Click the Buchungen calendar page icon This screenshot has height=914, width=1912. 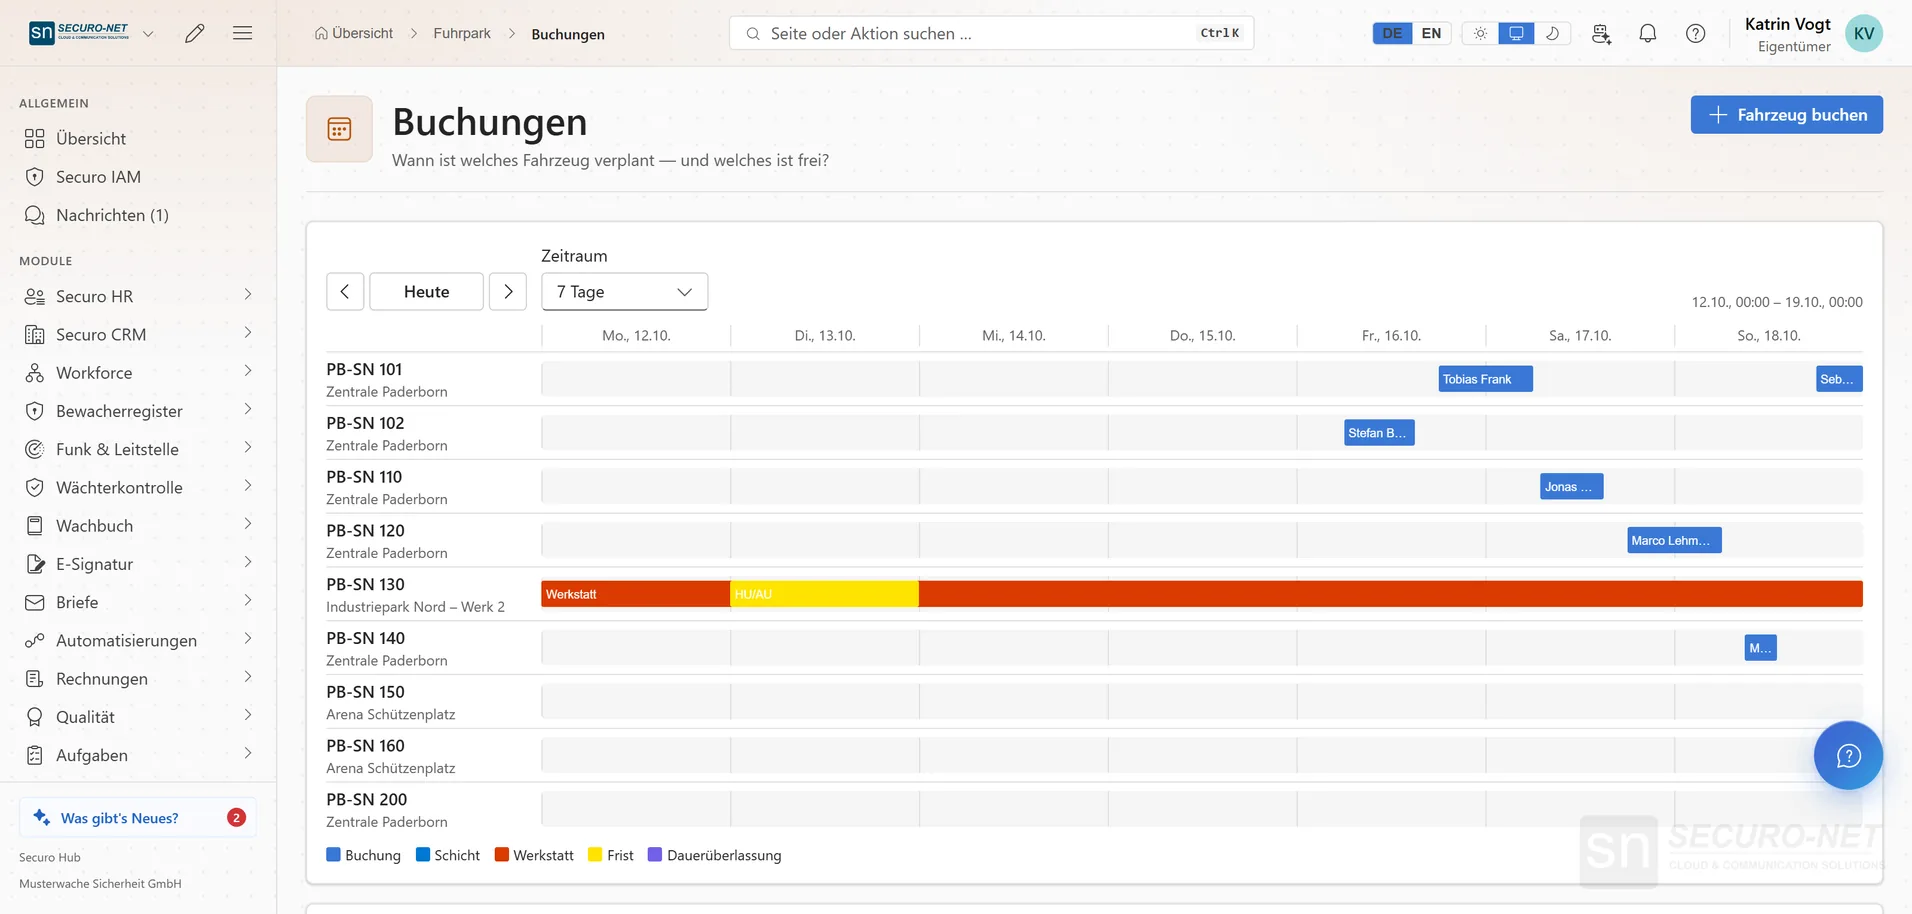pos(339,129)
